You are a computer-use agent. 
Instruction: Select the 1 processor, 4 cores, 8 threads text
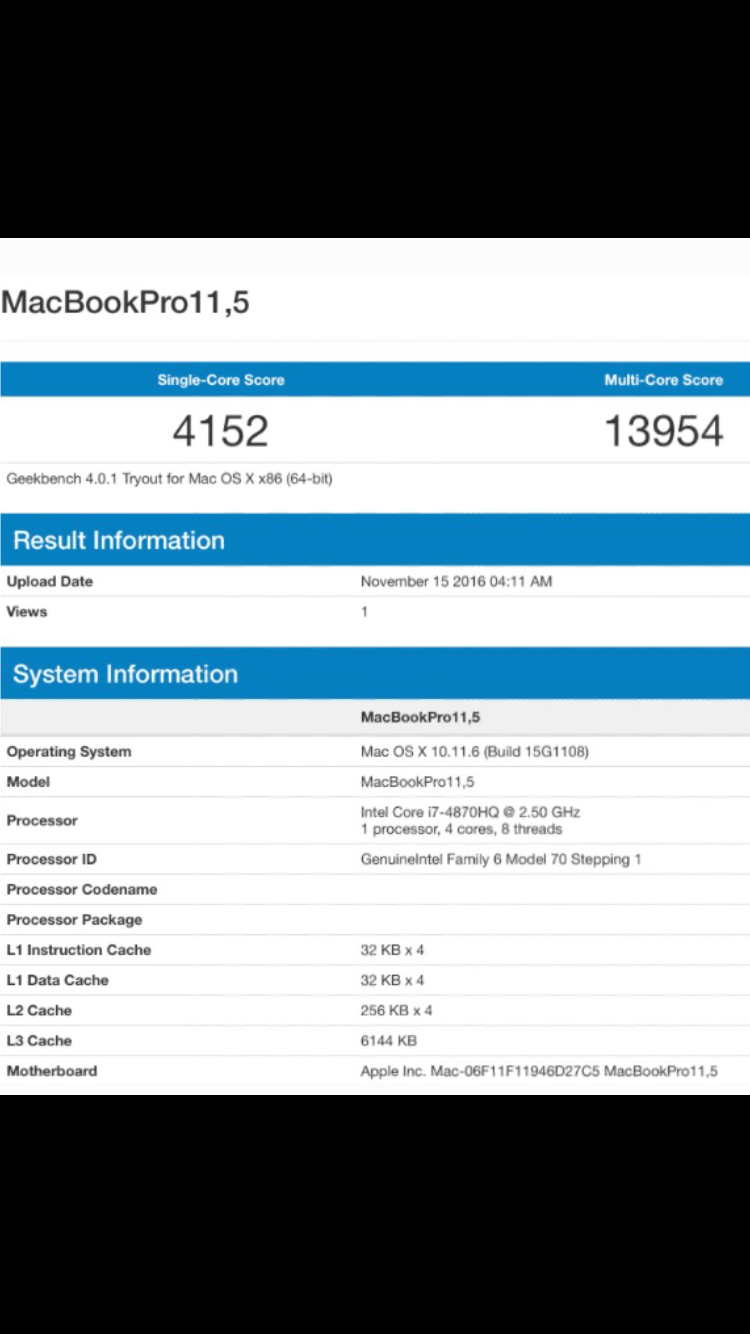tap(462, 829)
